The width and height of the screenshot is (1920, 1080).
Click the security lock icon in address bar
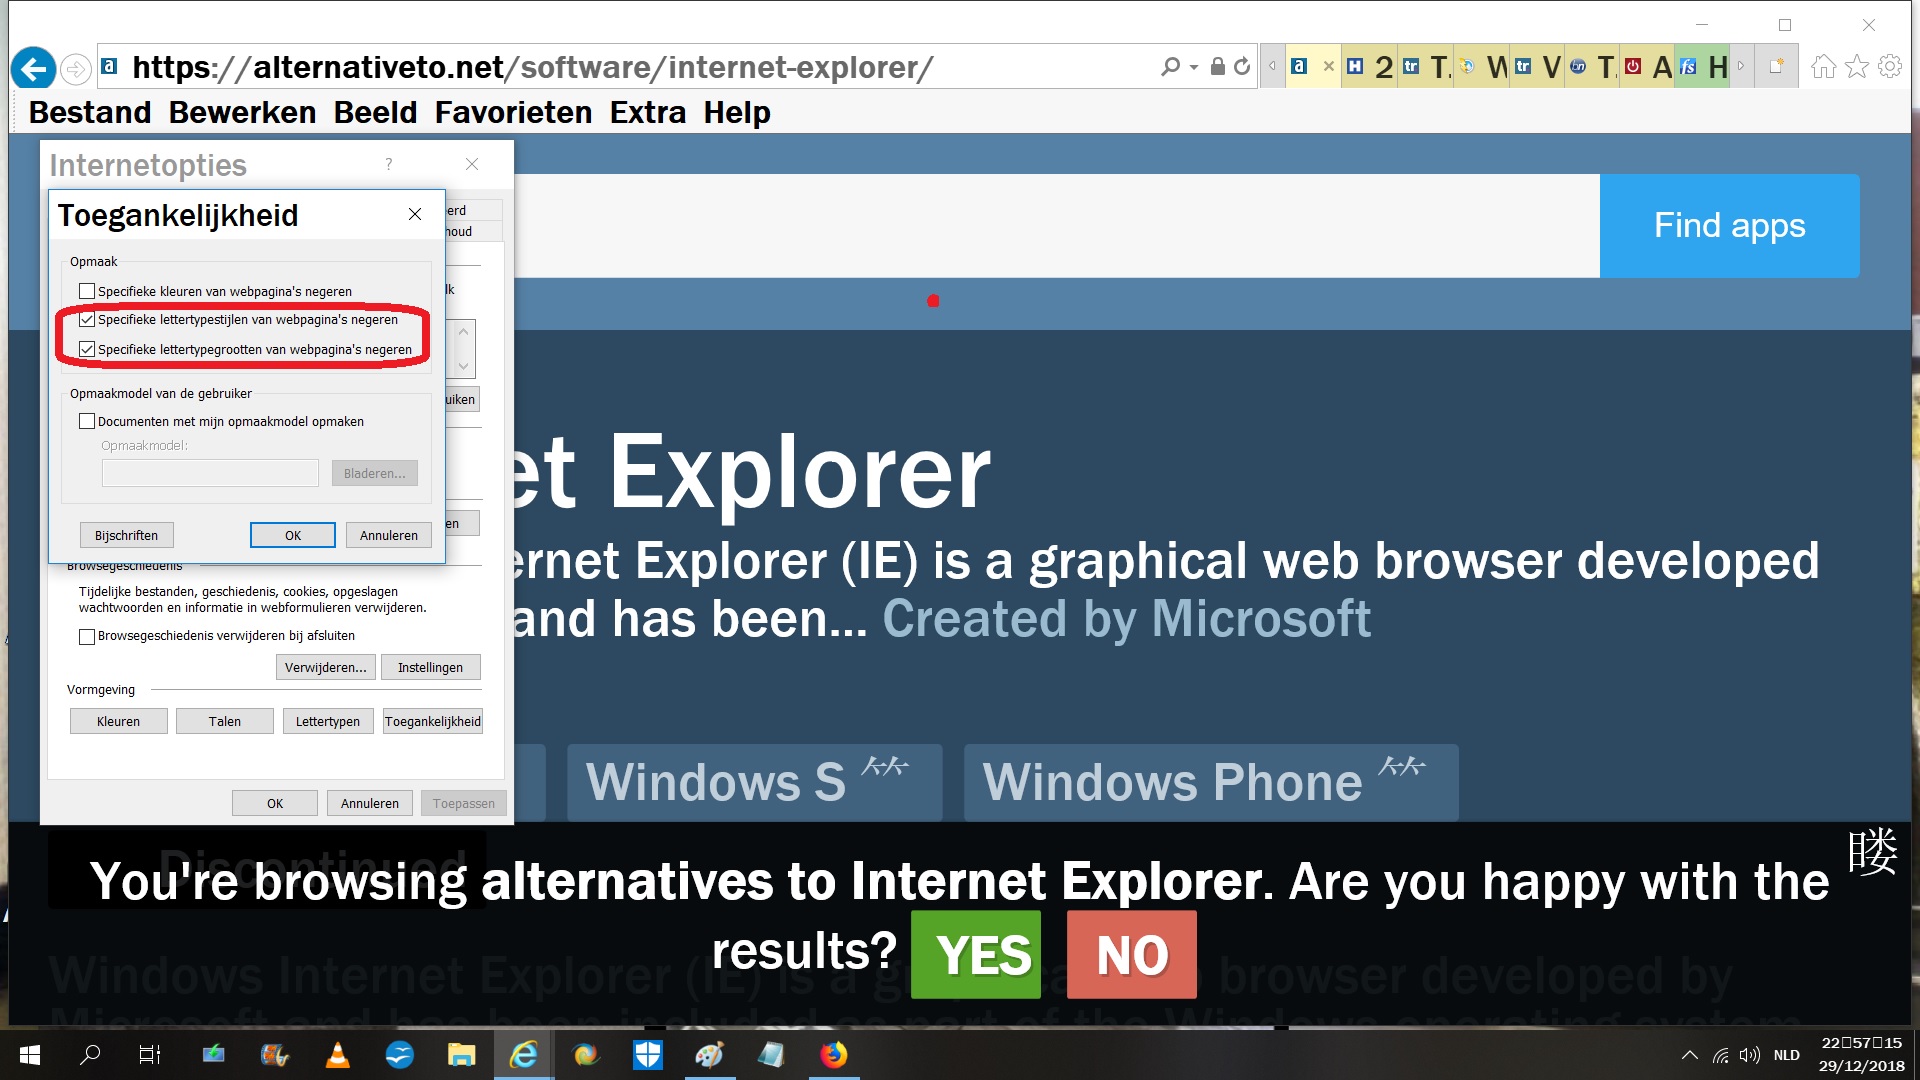click(x=1217, y=67)
